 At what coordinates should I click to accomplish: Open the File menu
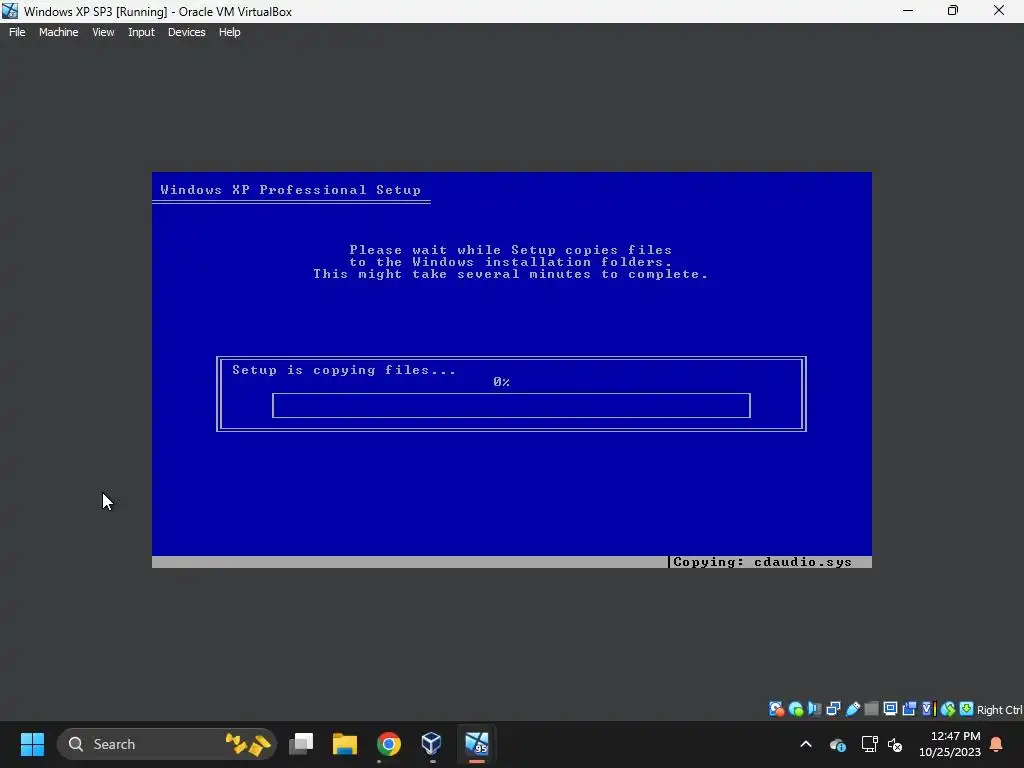17,32
